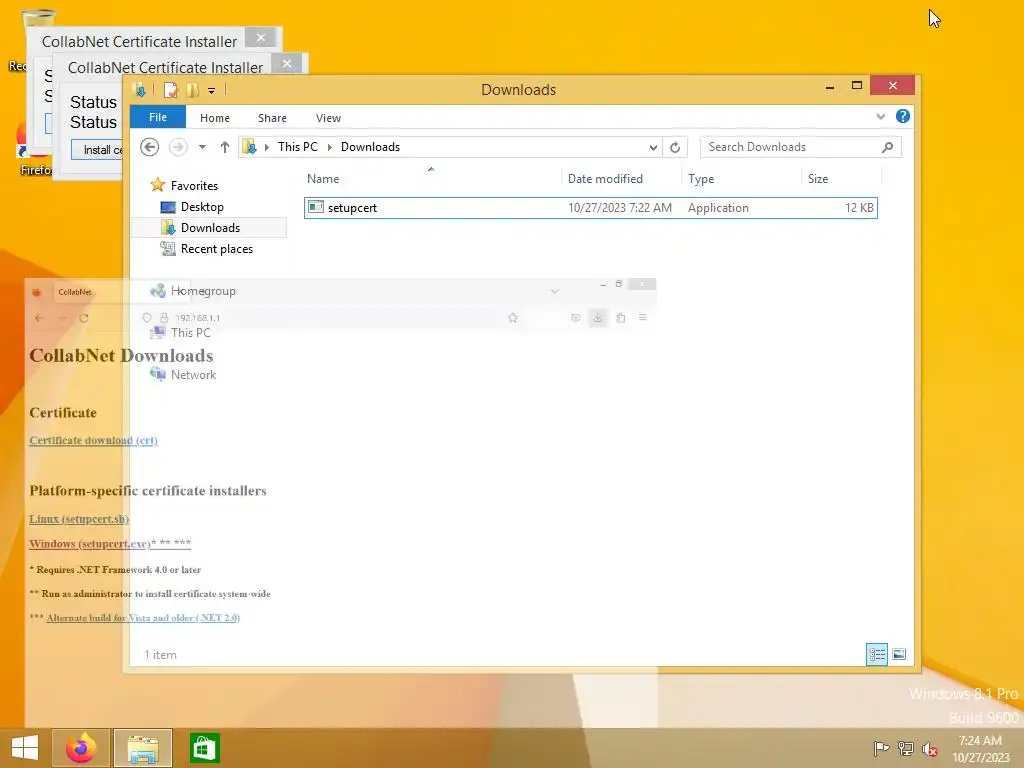This screenshot has height=768, width=1024.
Task: Open the Share ribbon tab
Action: pos(272,118)
